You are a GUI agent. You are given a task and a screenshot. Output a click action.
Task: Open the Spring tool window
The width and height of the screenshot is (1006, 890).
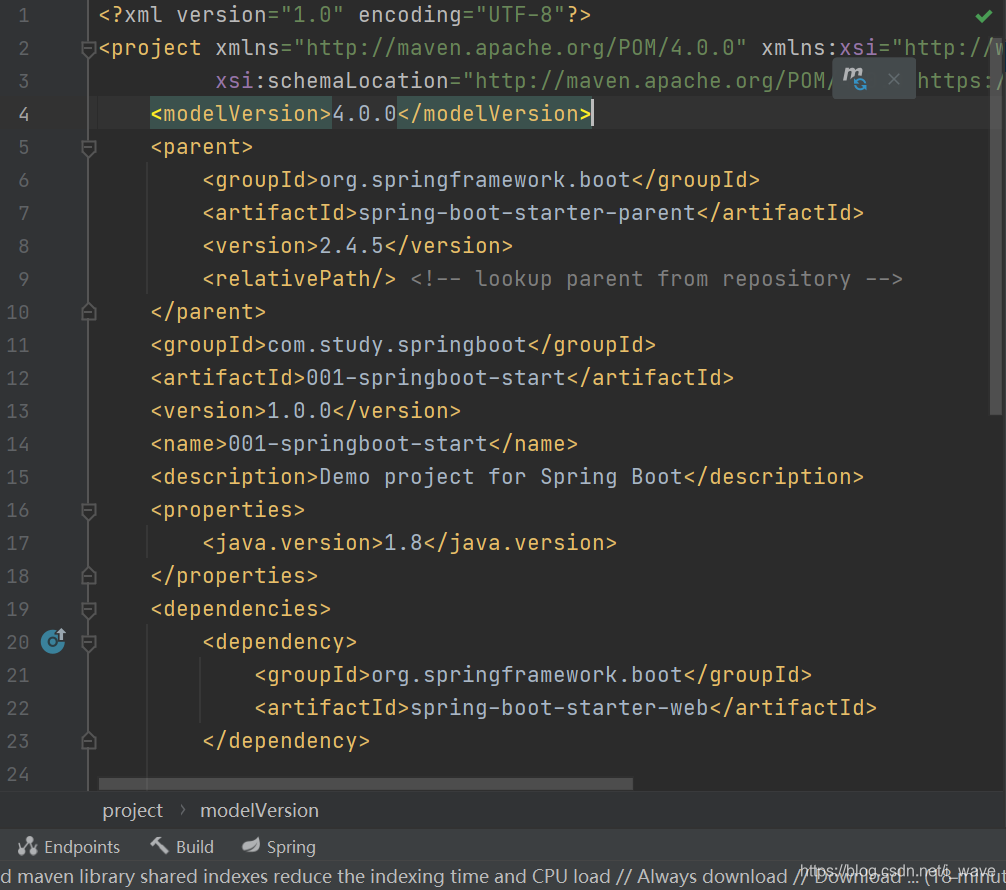279,847
